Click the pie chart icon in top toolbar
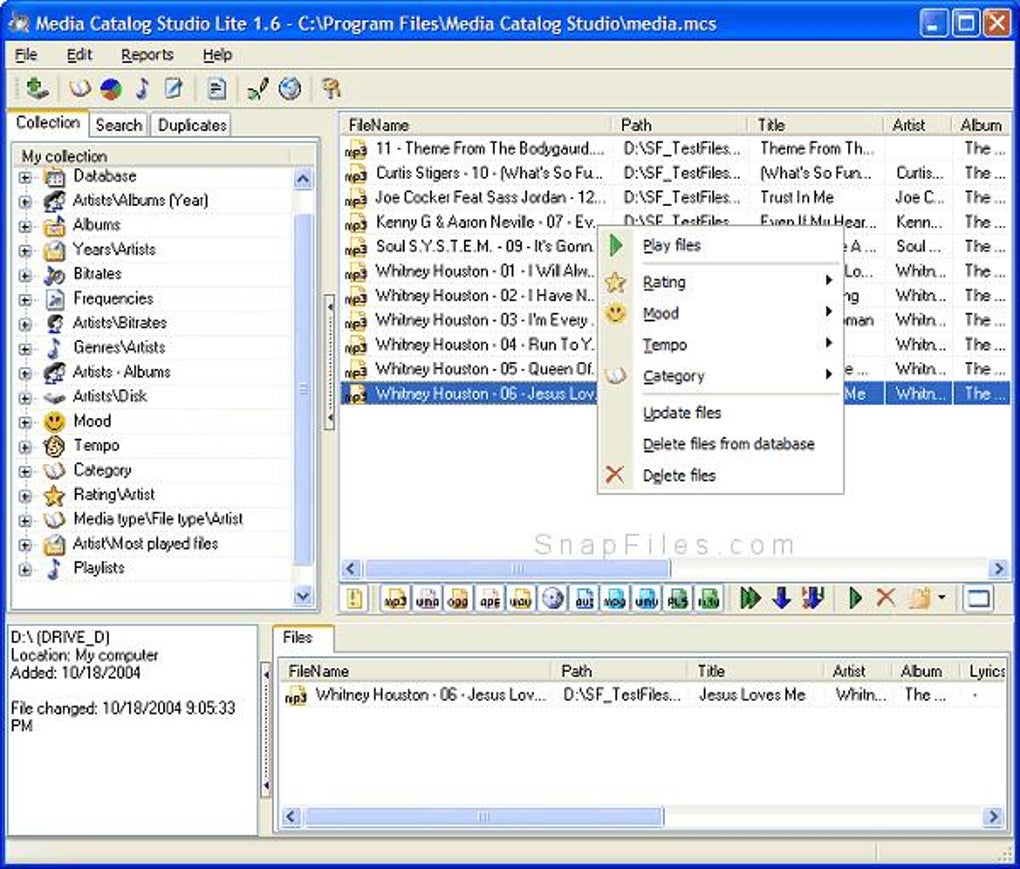 (111, 89)
